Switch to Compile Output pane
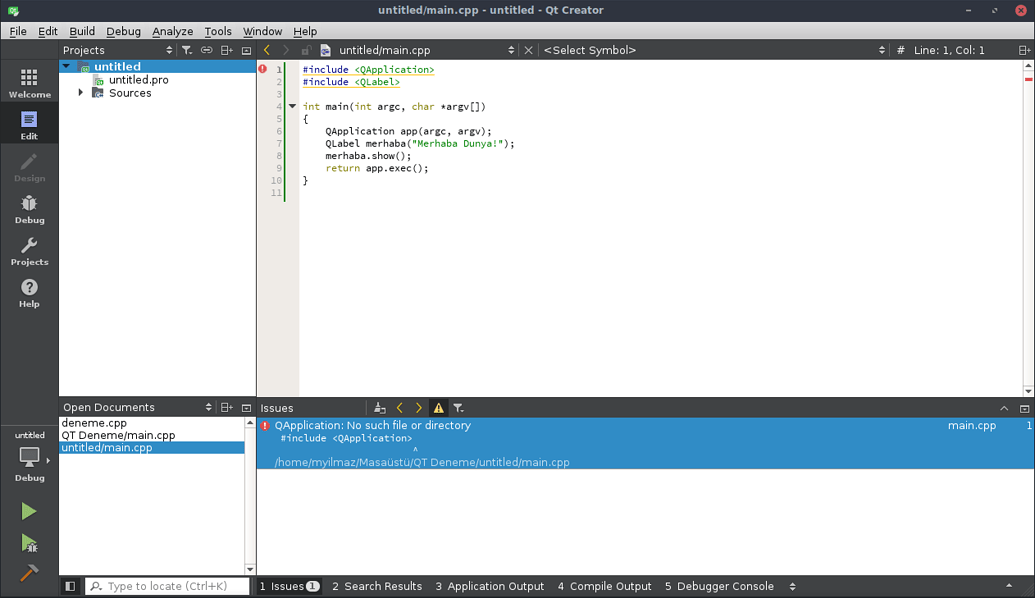Viewport: 1035px width, 598px height. tap(604, 586)
